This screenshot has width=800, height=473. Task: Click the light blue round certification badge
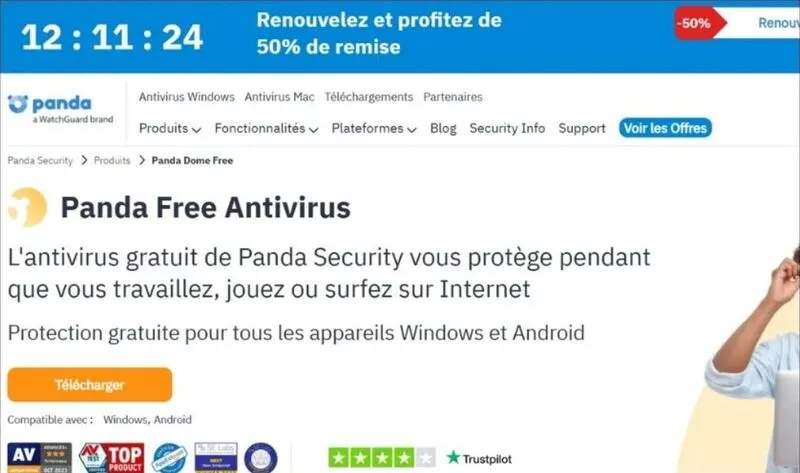pos(170,458)
